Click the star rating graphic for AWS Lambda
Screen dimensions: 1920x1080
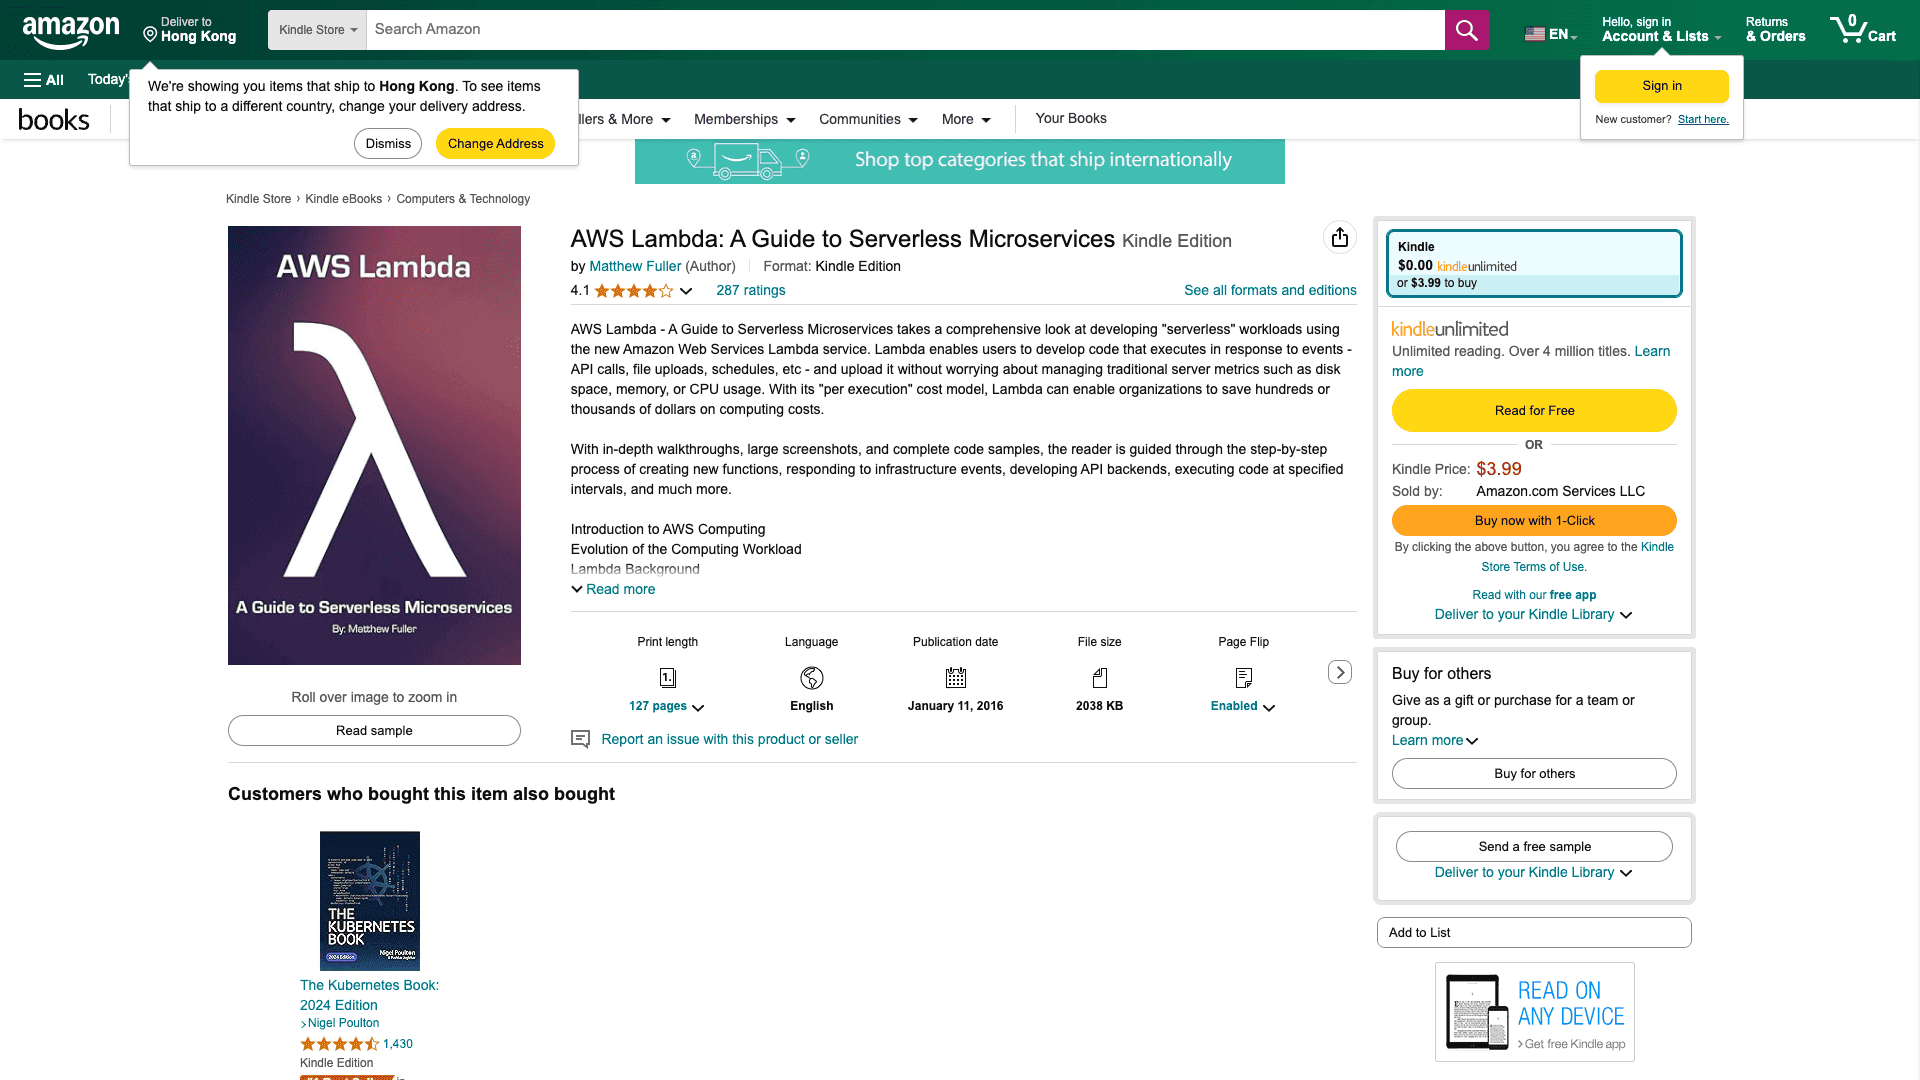tap(634, 291)
